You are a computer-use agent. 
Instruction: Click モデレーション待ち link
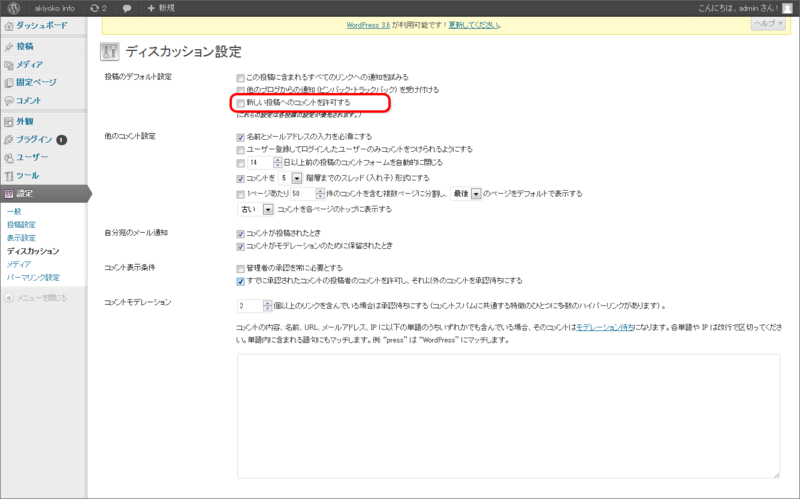pos(606,328)
